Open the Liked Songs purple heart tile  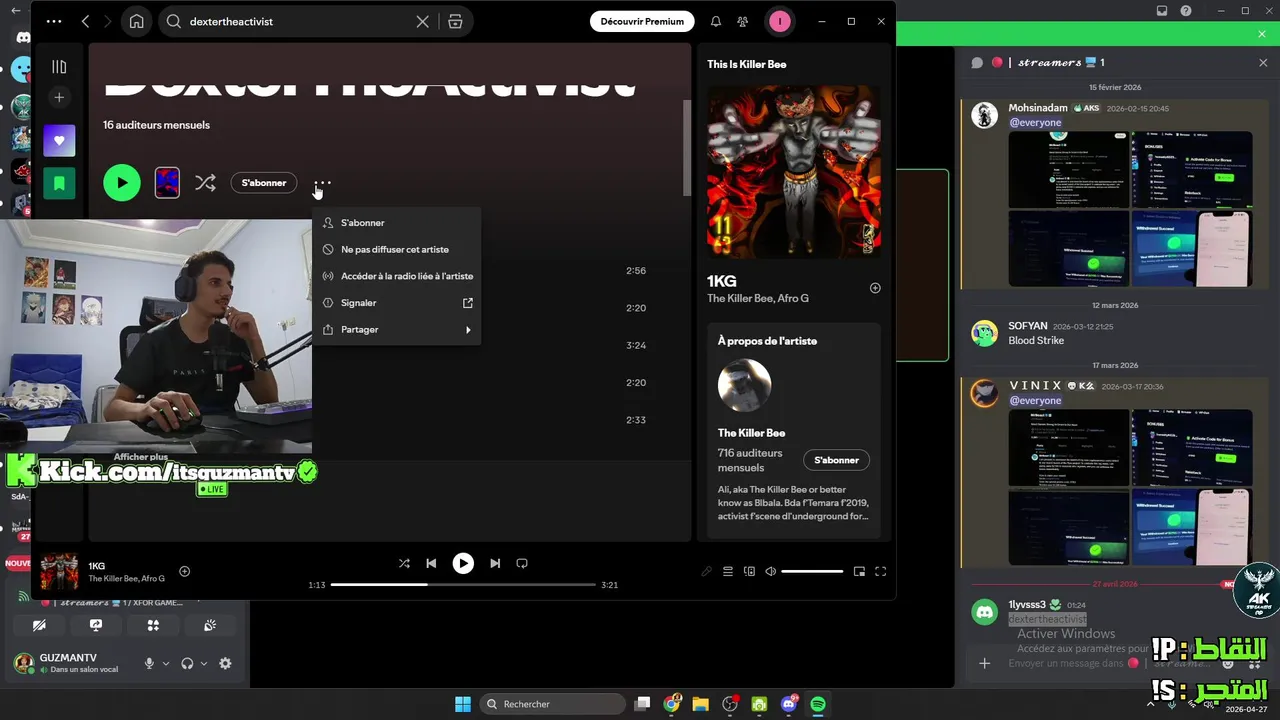59,141
